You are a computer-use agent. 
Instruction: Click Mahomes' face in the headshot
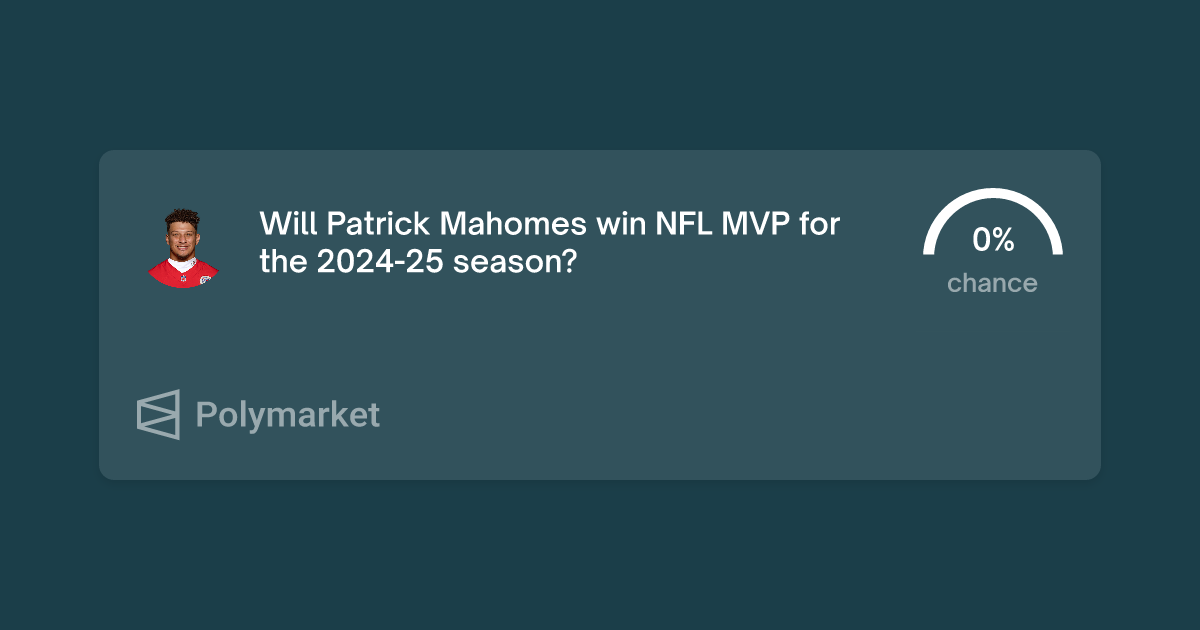[x=182, y=238]
